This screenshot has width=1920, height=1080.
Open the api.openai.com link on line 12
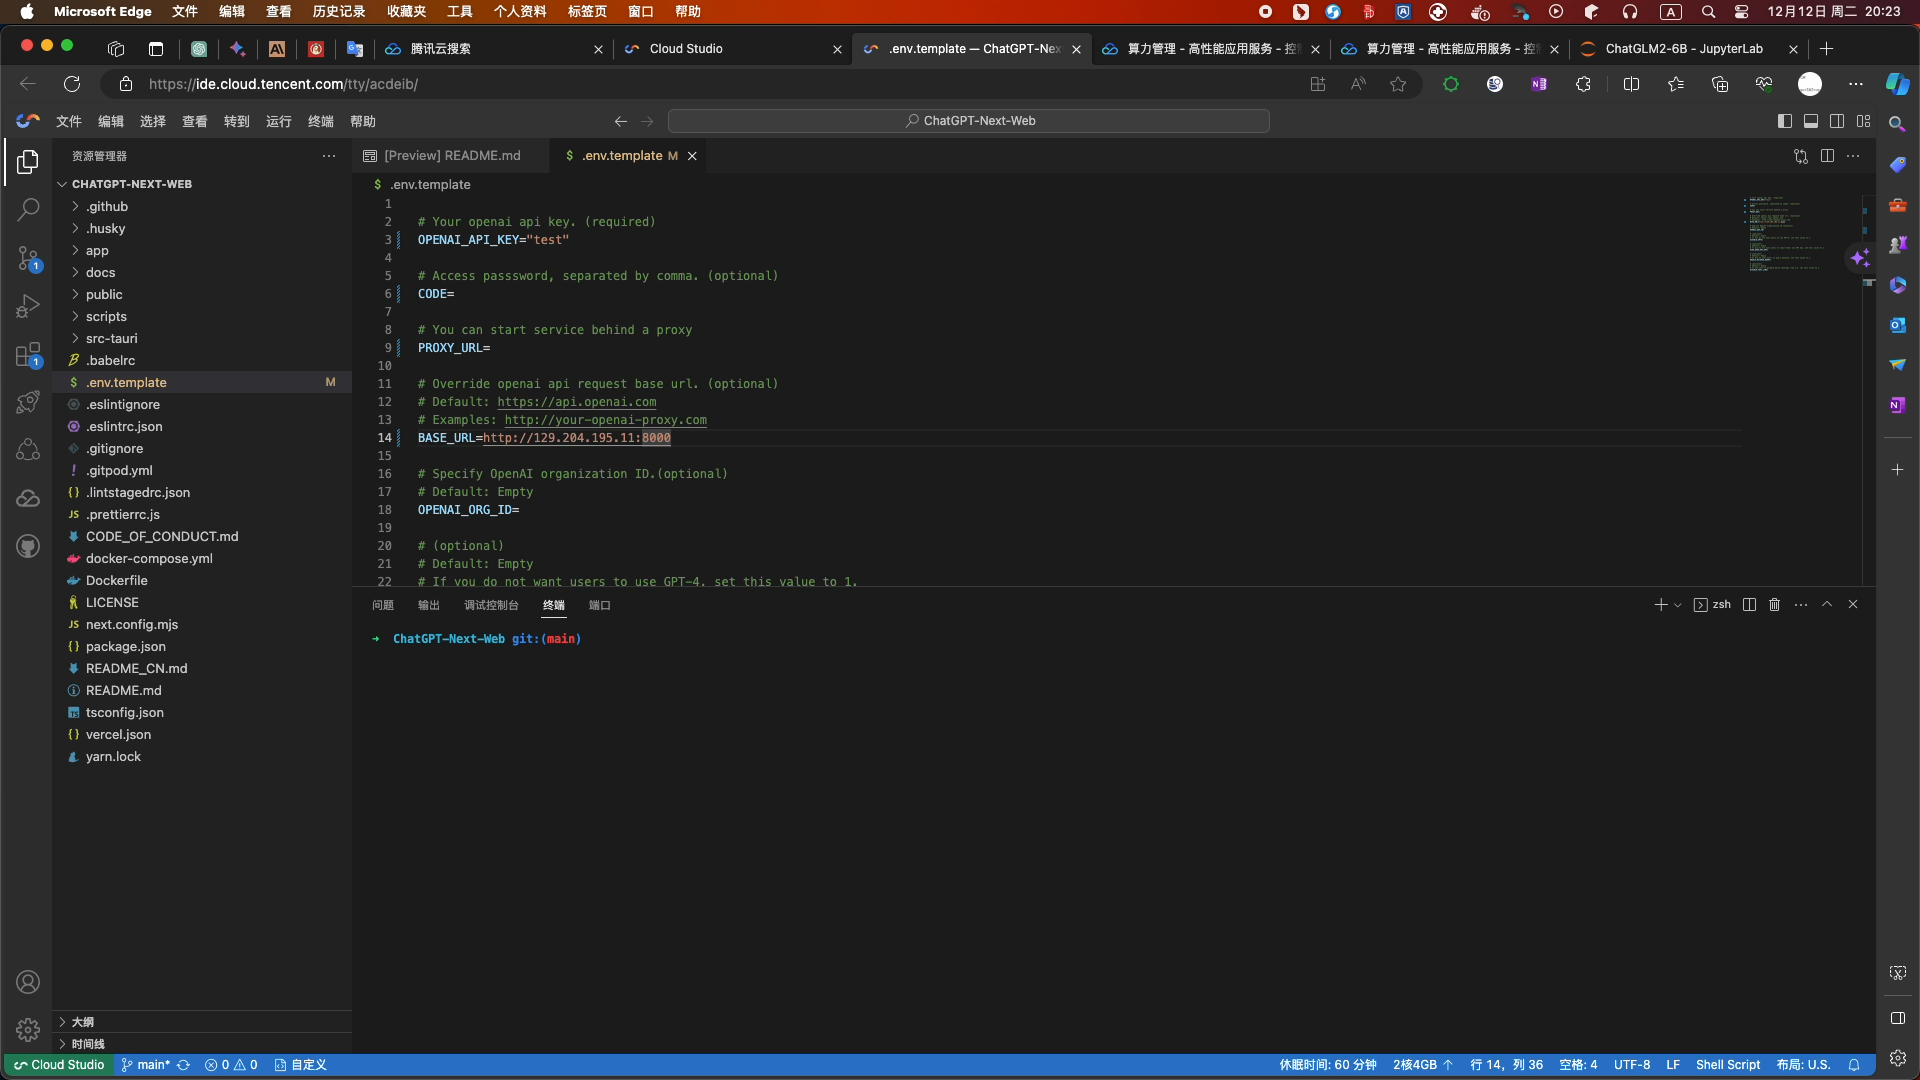[576, 402]
